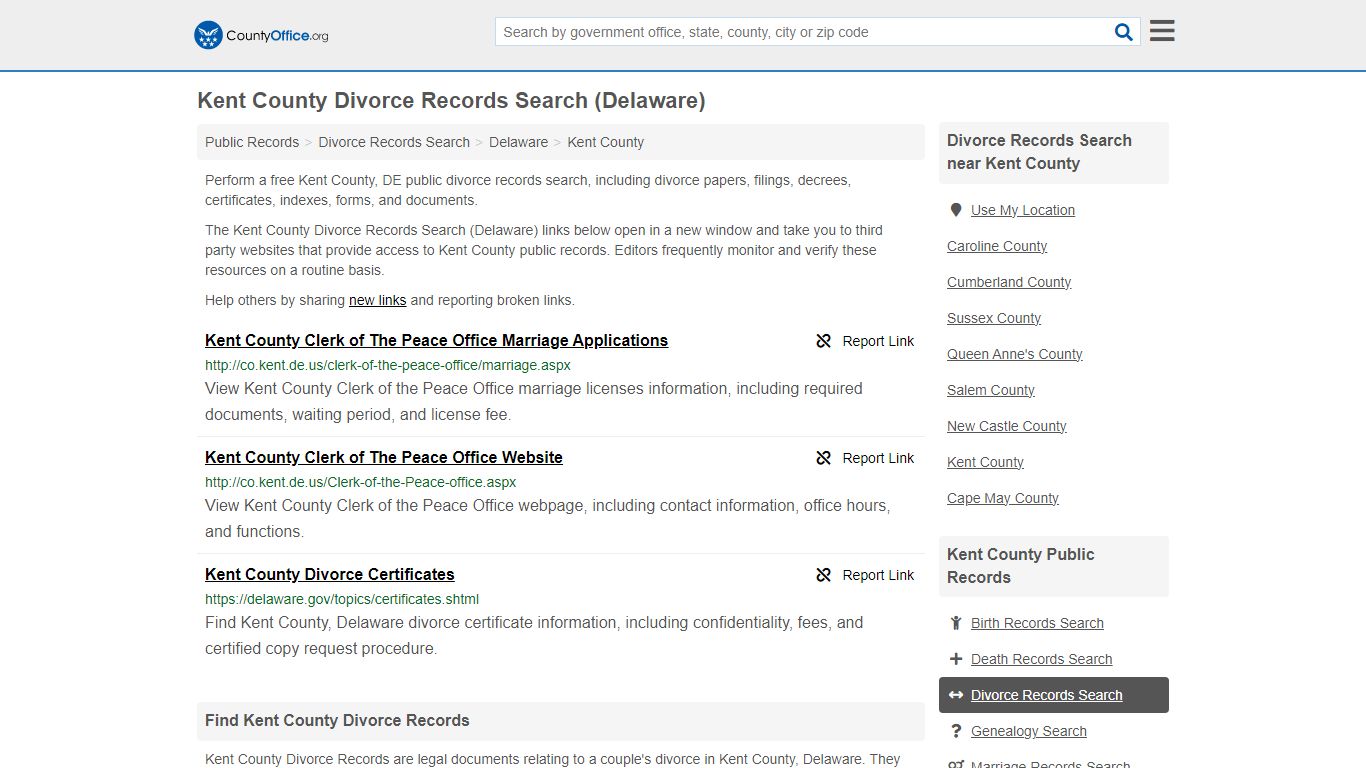Open Birth Records Search
Image resolution: width=1366 pixels, height=768 pixels.
1037,623
